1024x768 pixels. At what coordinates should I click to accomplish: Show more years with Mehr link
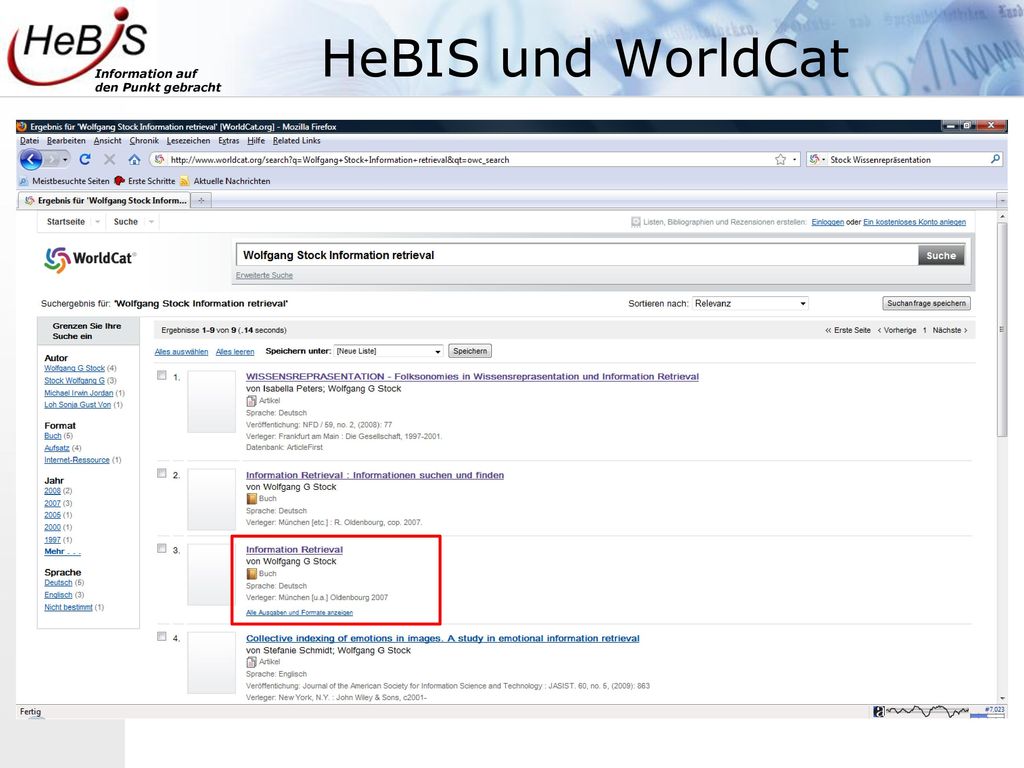63,552
